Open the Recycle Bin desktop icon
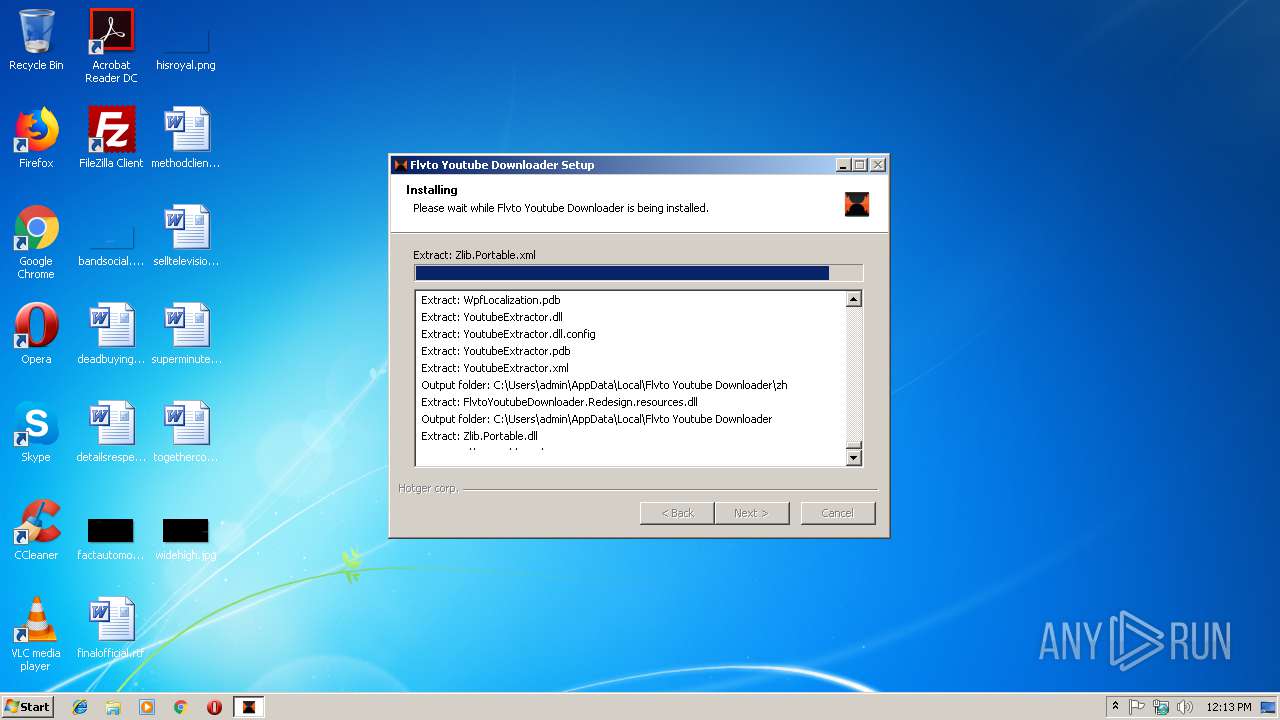1280x720 pixels. pyautogui.click(x=36, y=40)
